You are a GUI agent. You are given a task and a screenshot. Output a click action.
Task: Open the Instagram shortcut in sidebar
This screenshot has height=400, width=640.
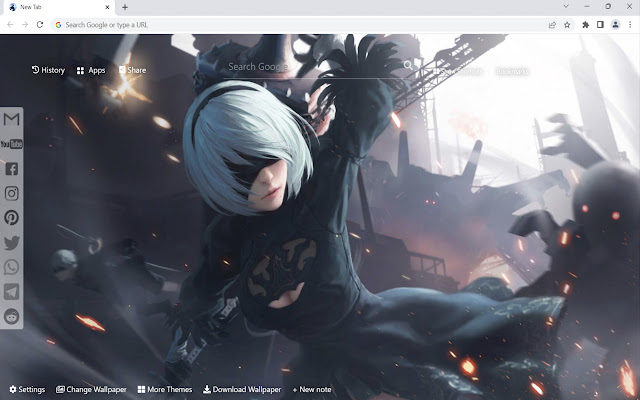(x=11, y=193)
